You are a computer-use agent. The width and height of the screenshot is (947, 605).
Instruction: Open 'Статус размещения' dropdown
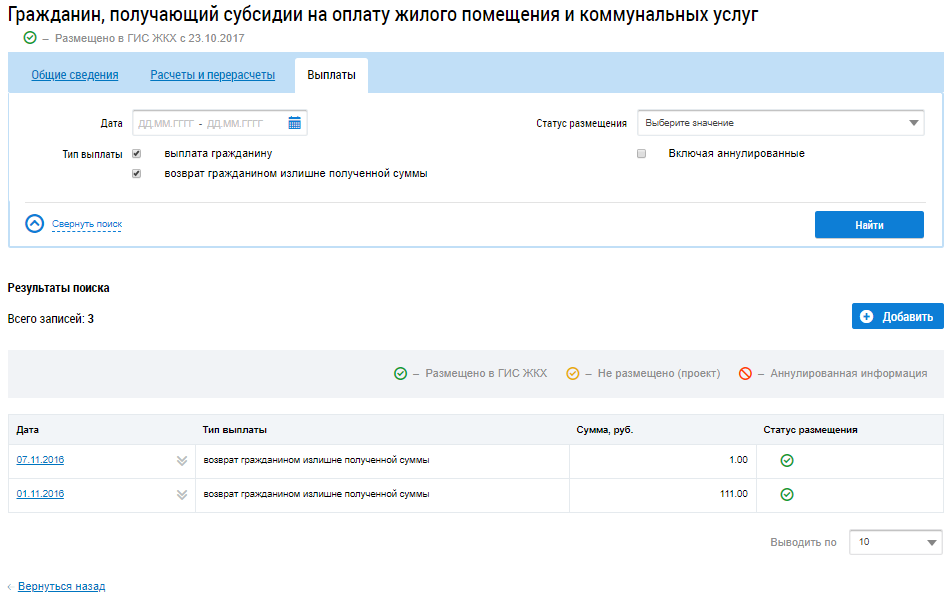point(780,123)
